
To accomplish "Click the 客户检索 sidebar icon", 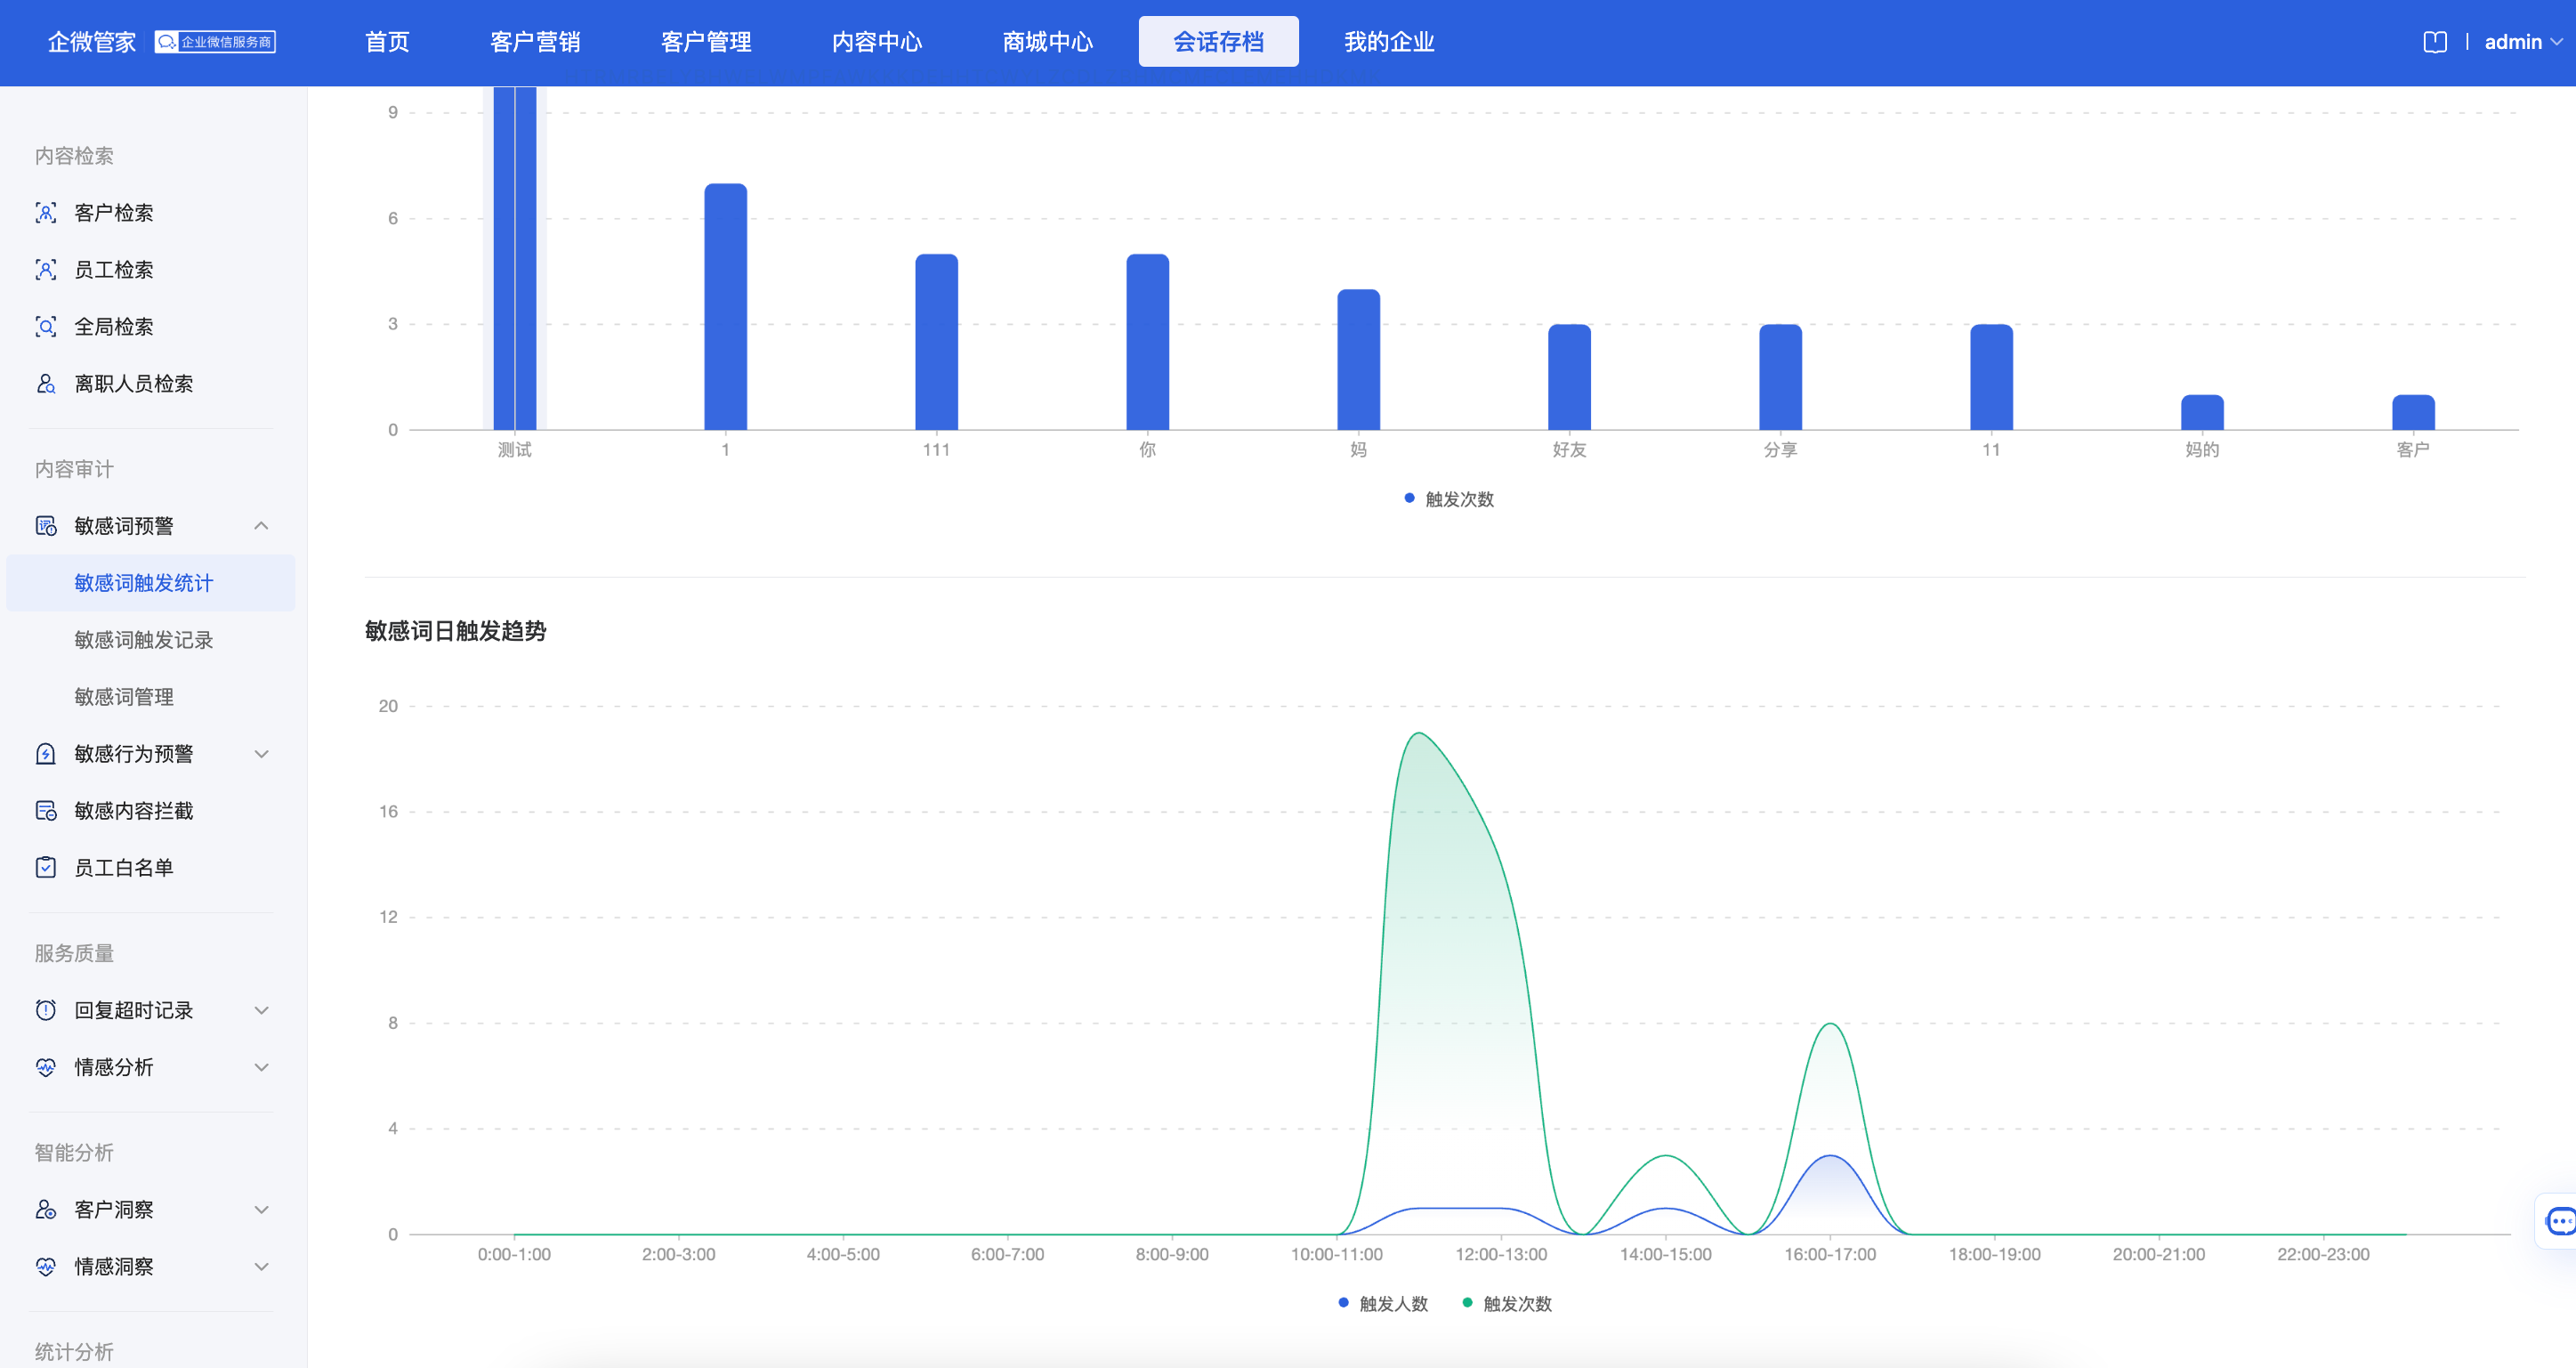I will [x=46, y=213].
